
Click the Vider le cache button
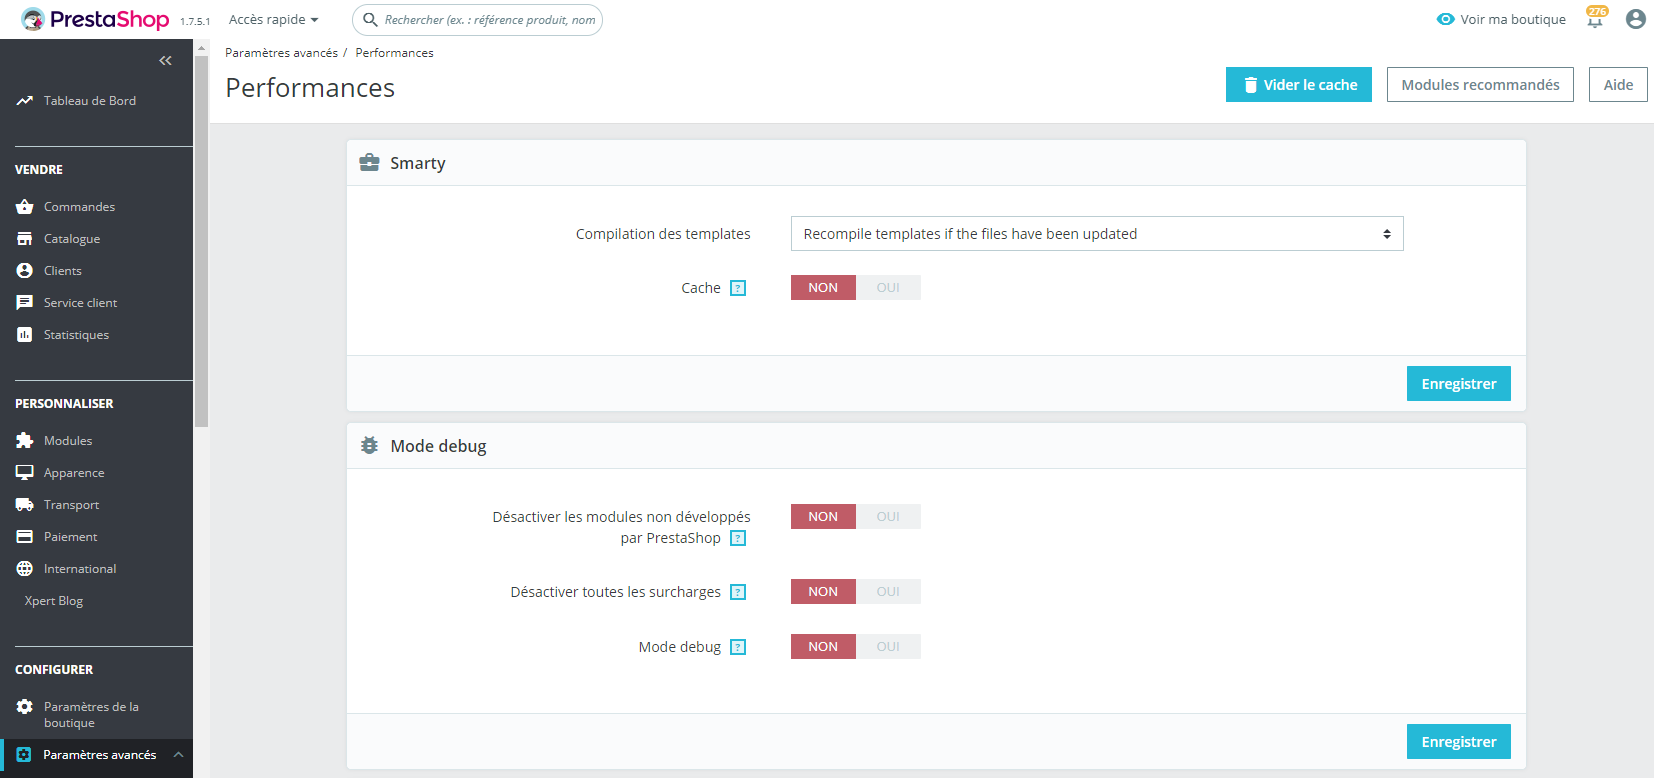[x=1299, y=85]
